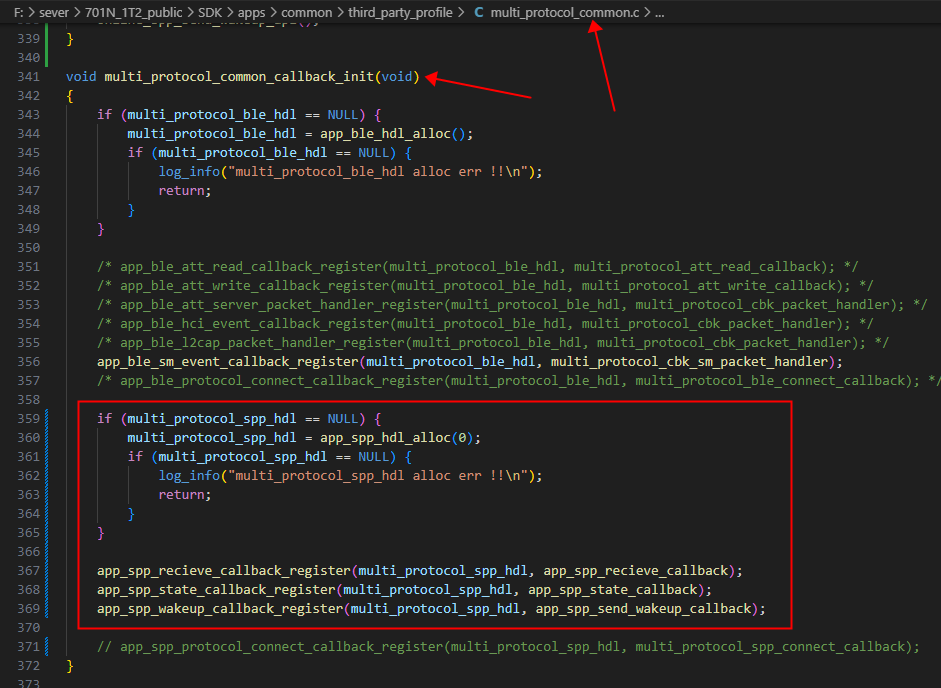Click app_spp_send_wakeup_callback argument

click(x=643, y=609)
